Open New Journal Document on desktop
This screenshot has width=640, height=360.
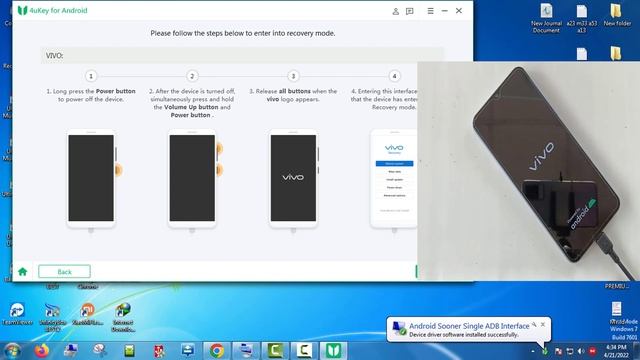click(546, 18)
